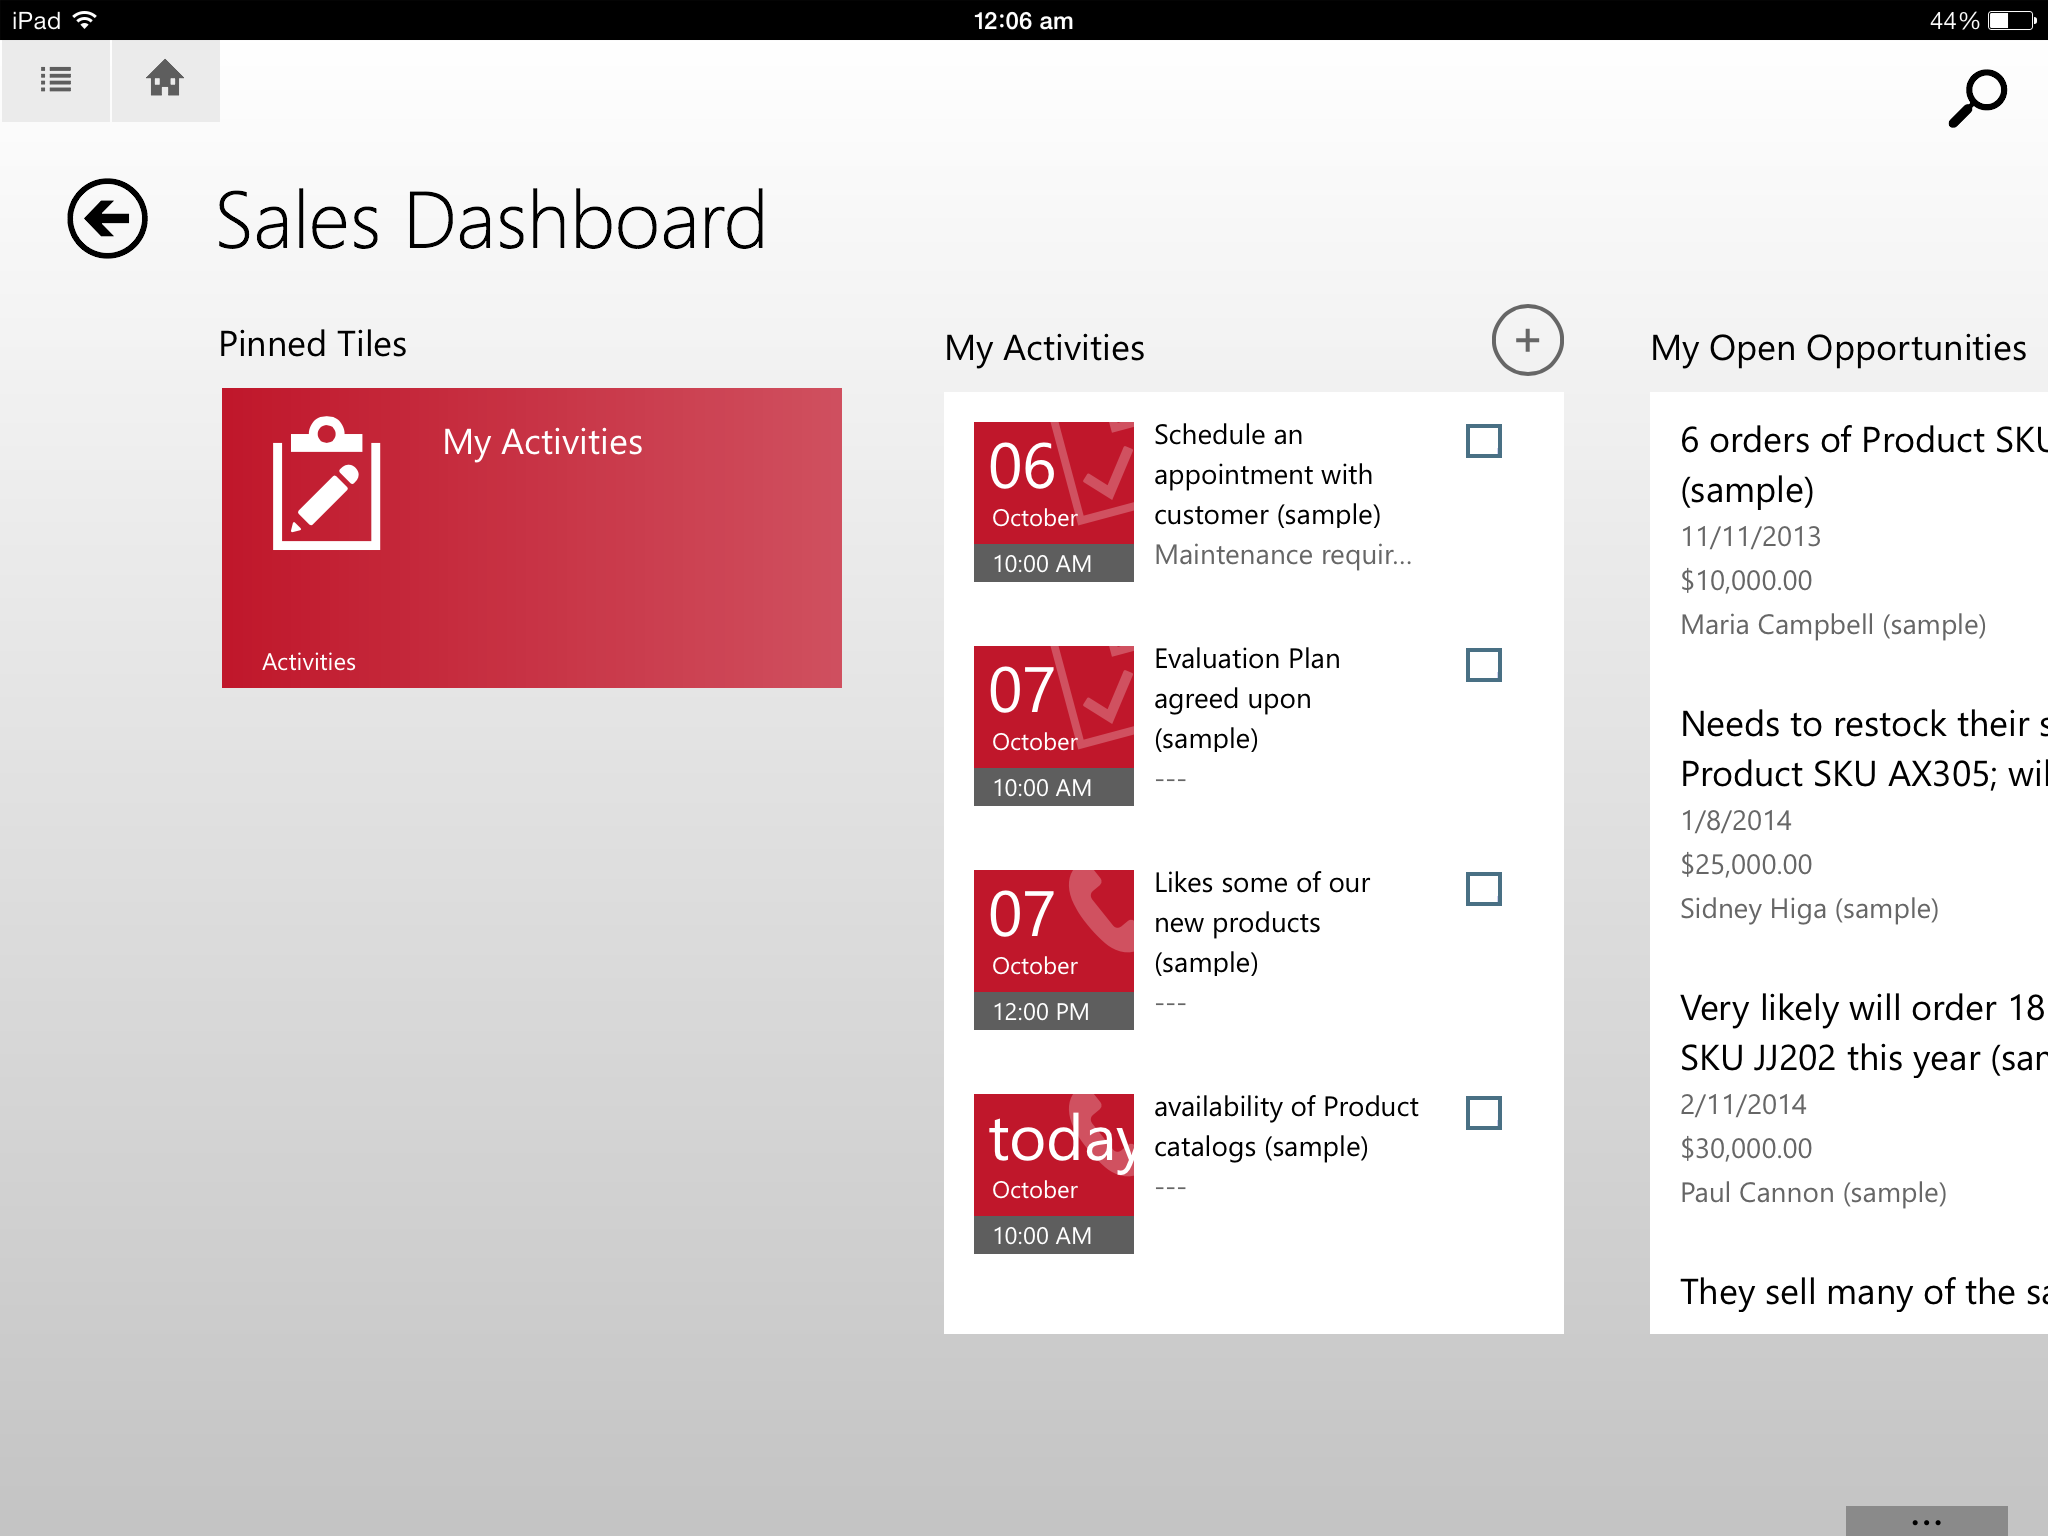Open the today October 10:00 AM activity tile
This screenshot has height=1536, width=2048.
[1053, 1173]
